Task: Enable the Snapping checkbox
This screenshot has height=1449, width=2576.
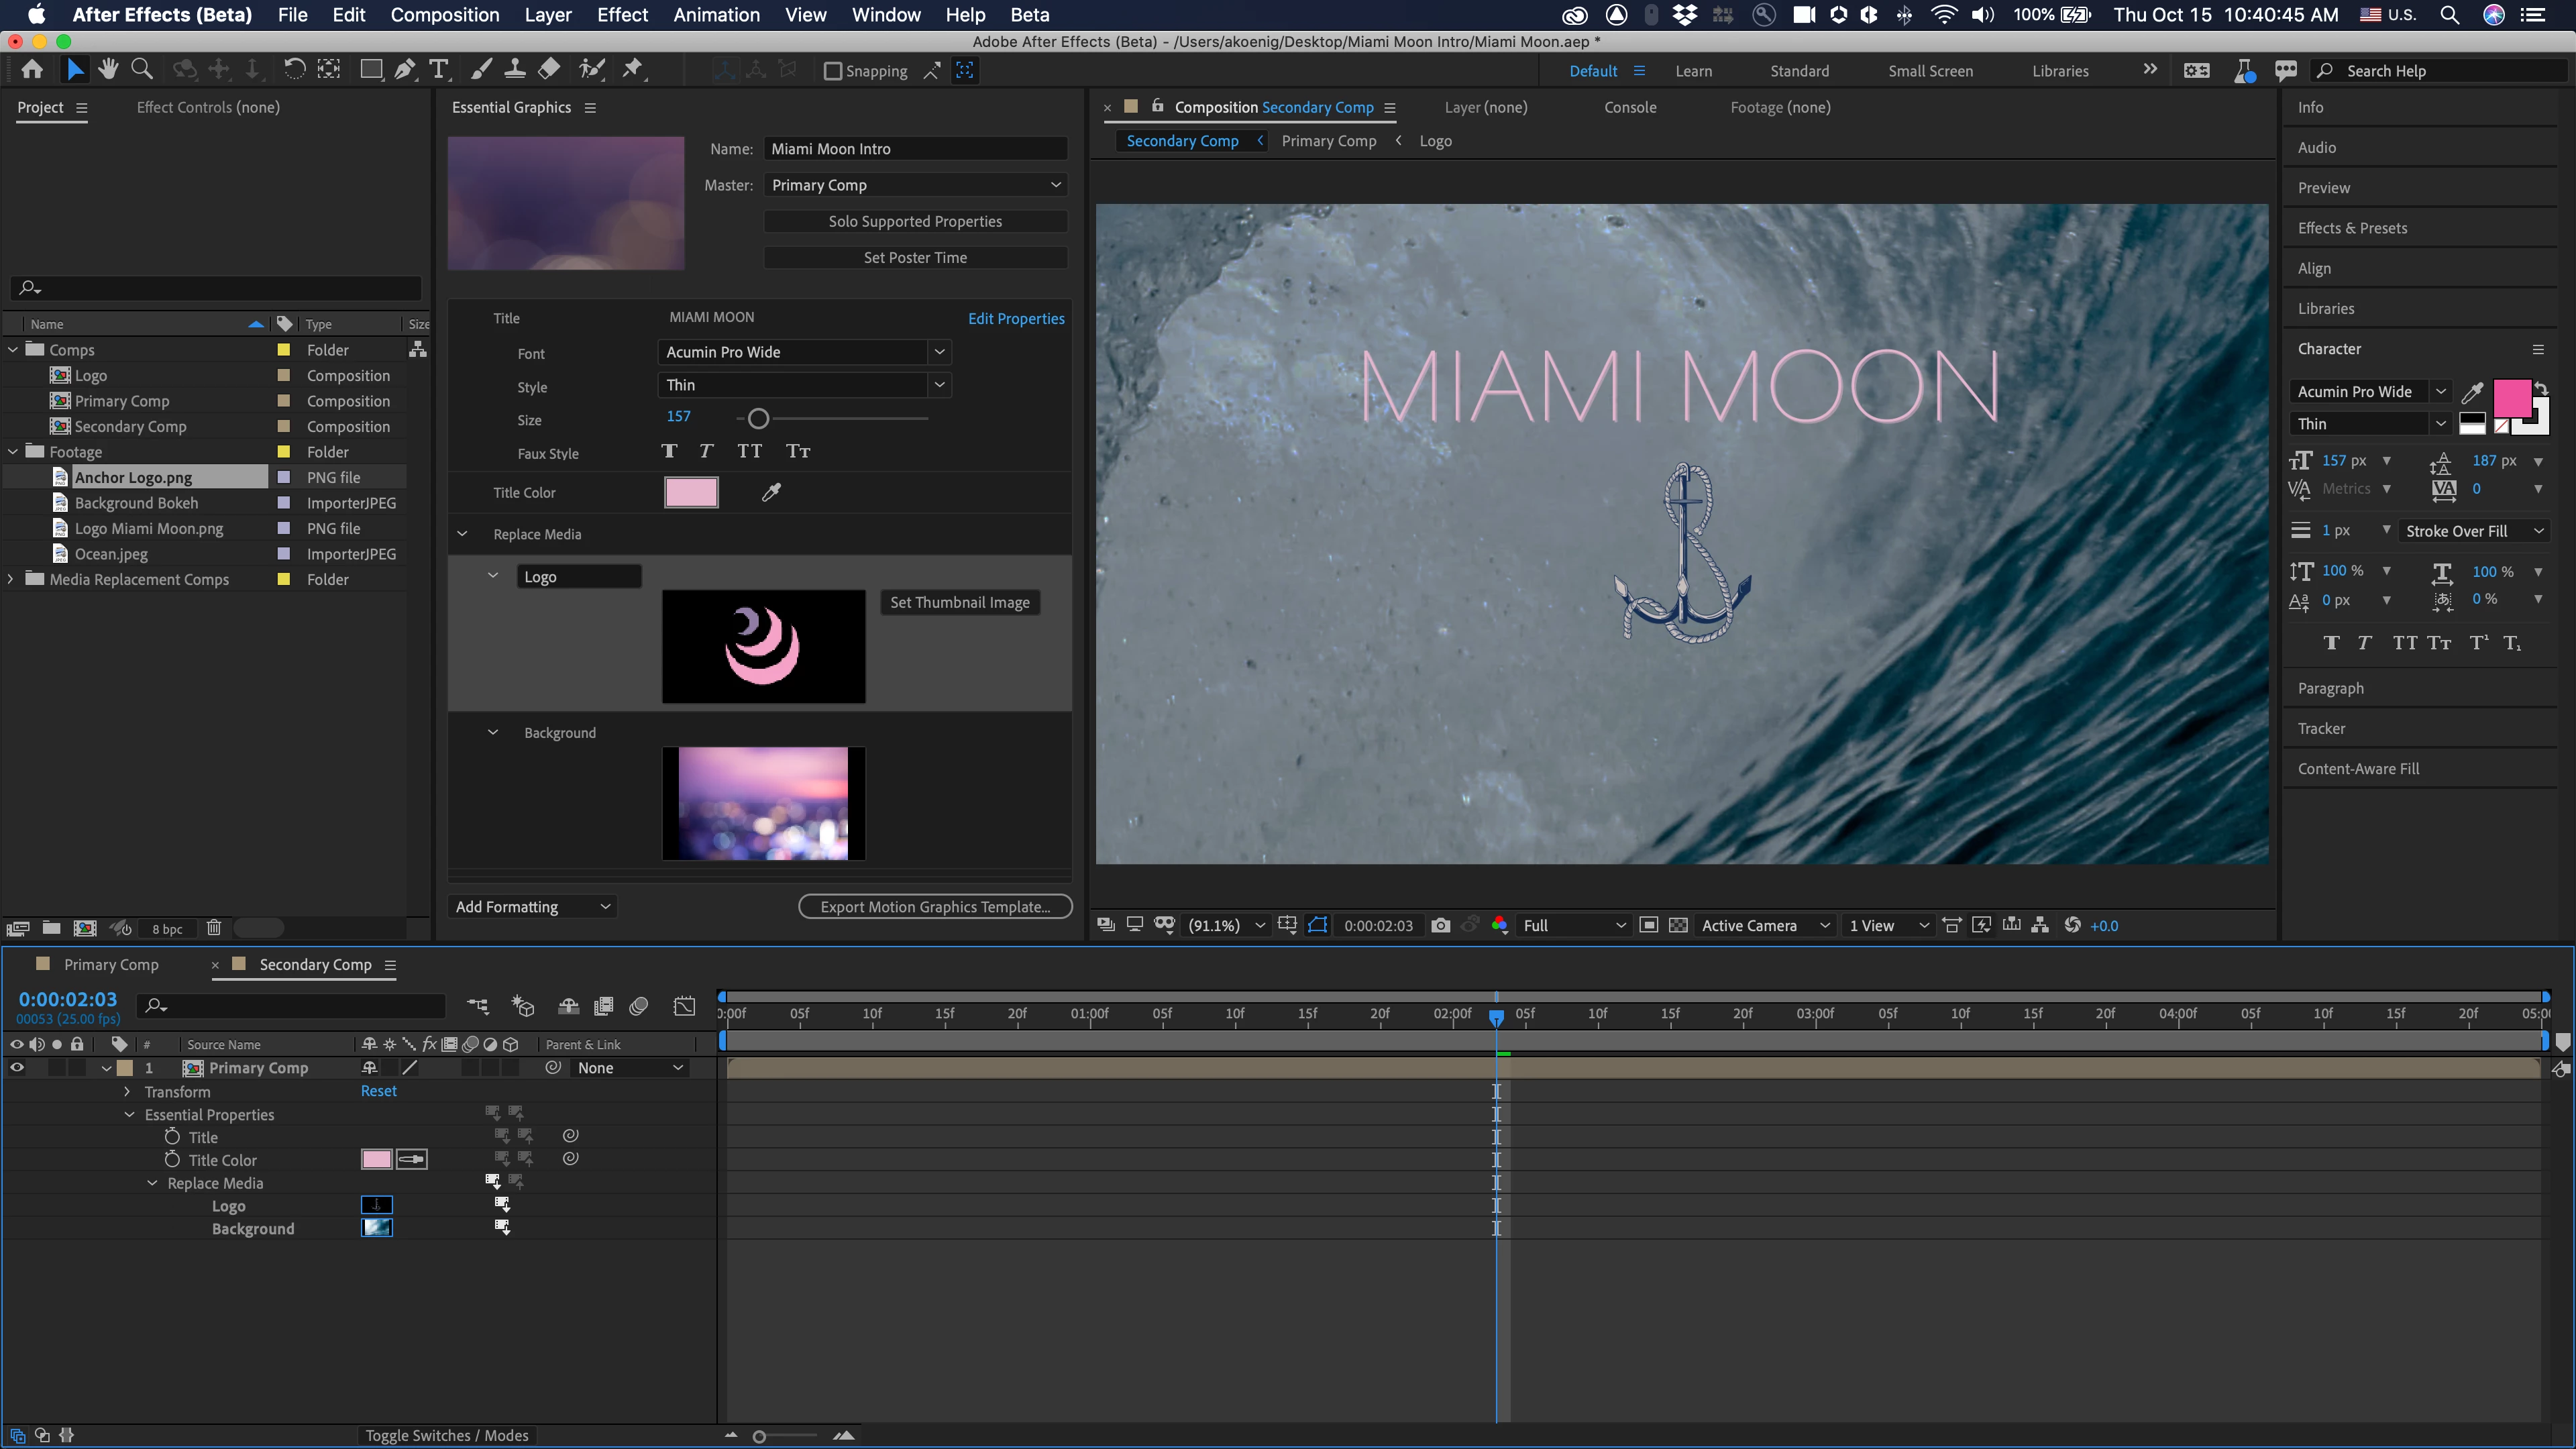Action: (x=832, y=71)
